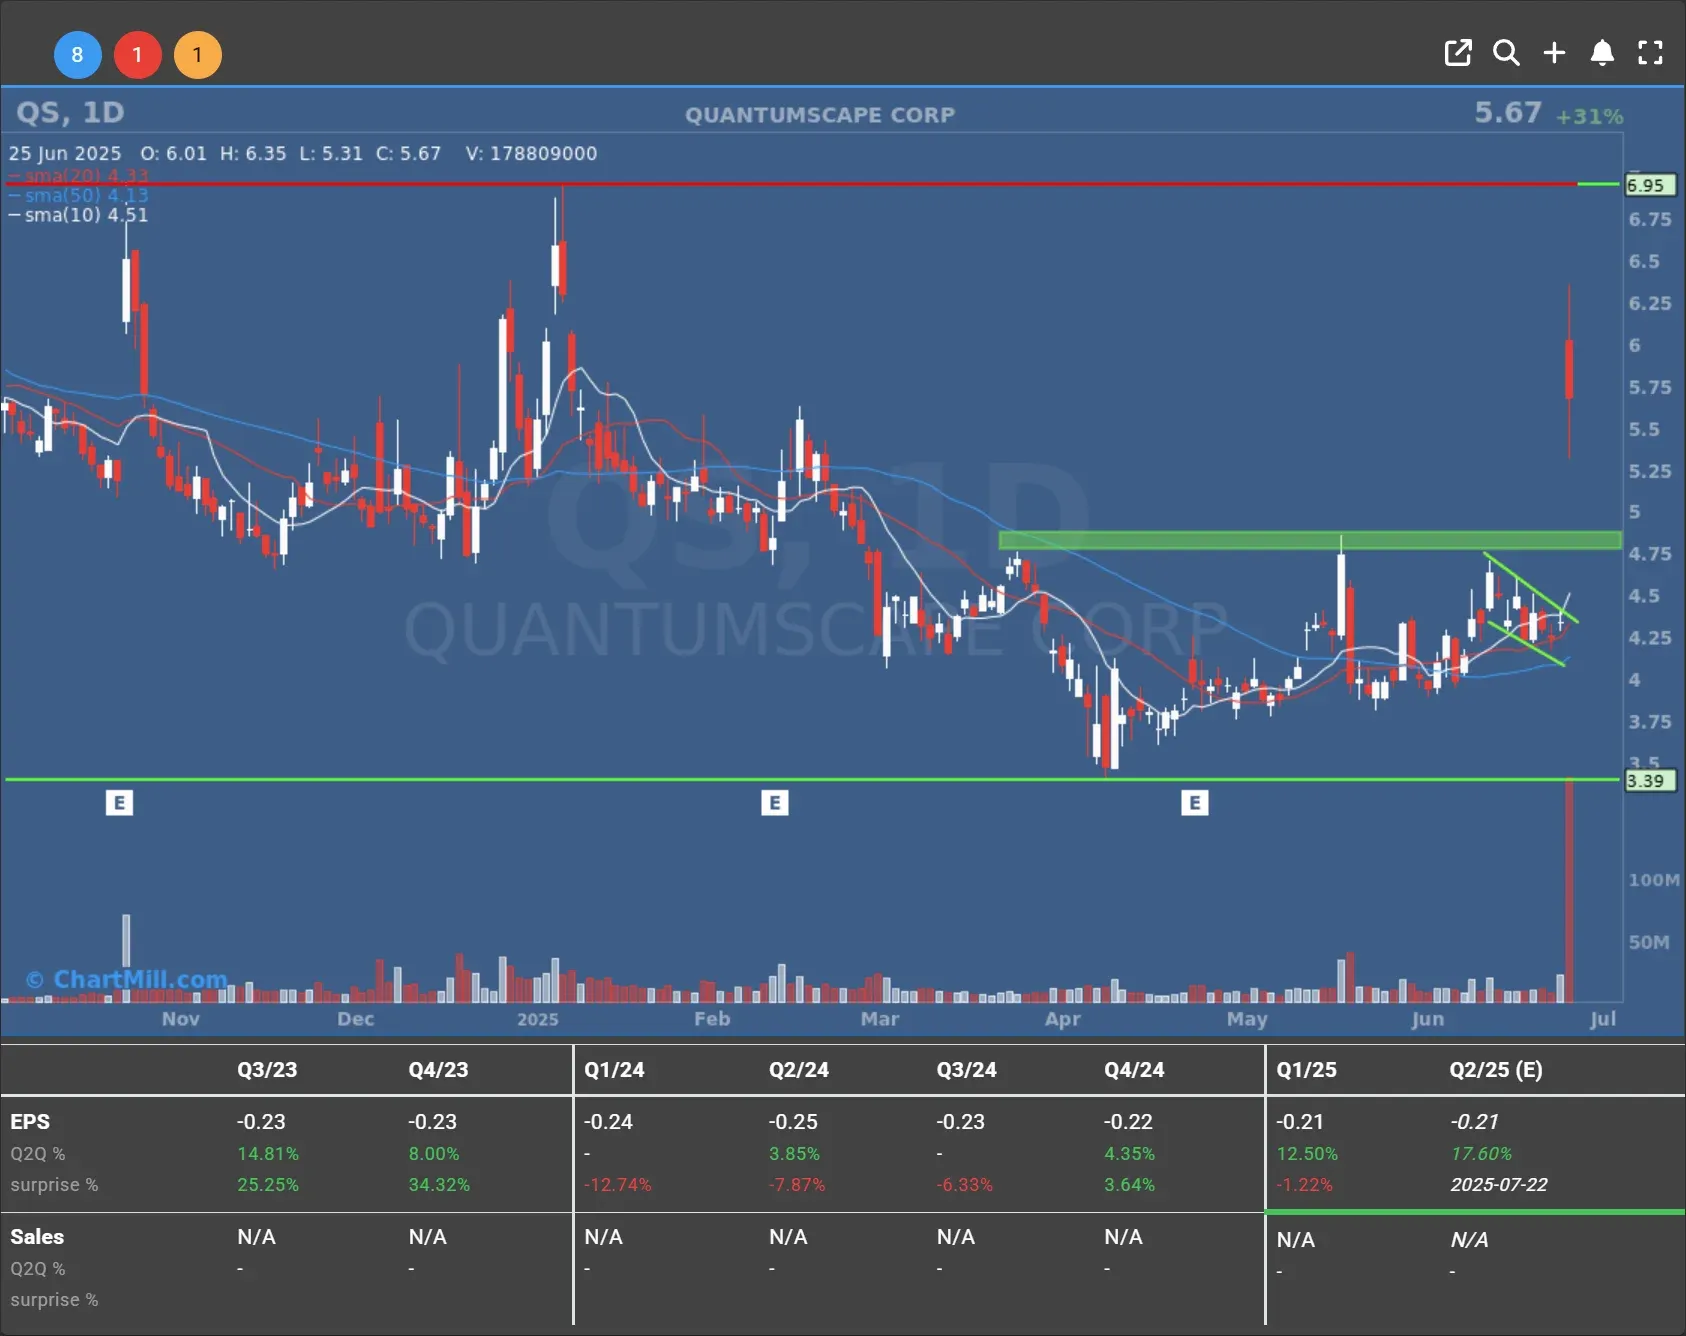The image size is (1686, 1336).
Task: Click the 25.25% surprise value
Action: (x=268, y=1184)
